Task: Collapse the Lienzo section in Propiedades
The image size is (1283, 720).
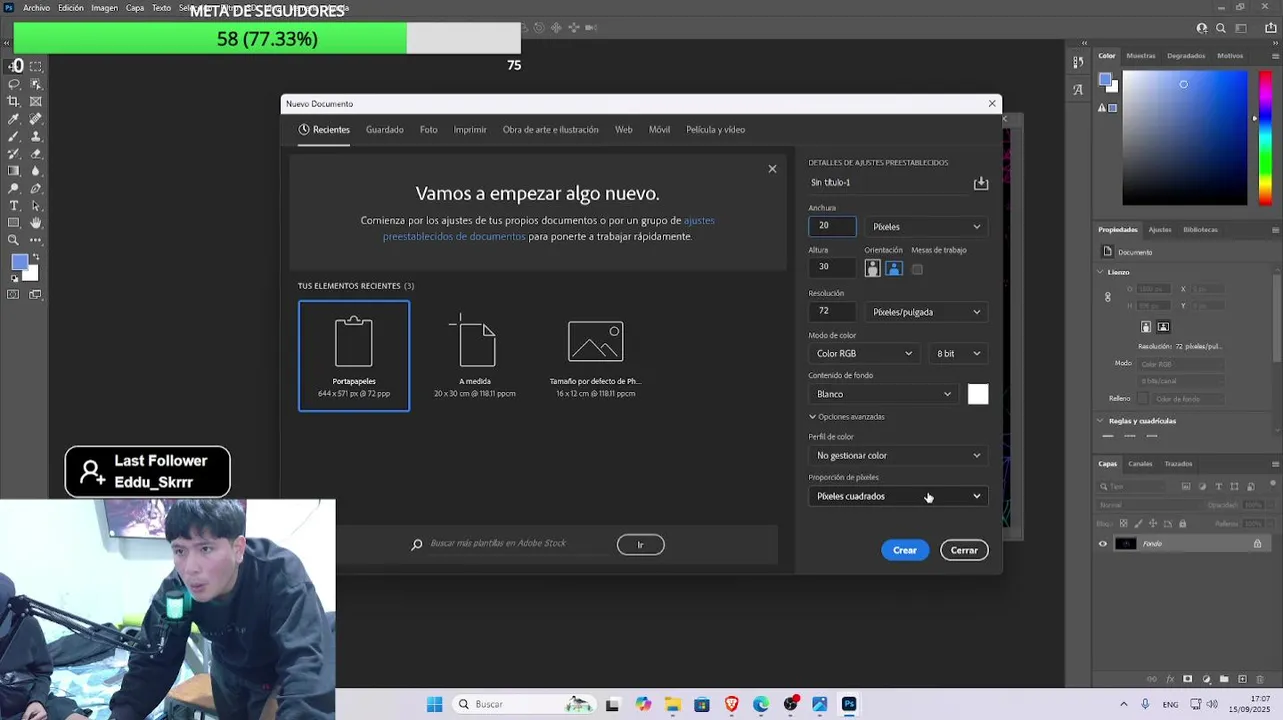Action: pos(1101,272)
